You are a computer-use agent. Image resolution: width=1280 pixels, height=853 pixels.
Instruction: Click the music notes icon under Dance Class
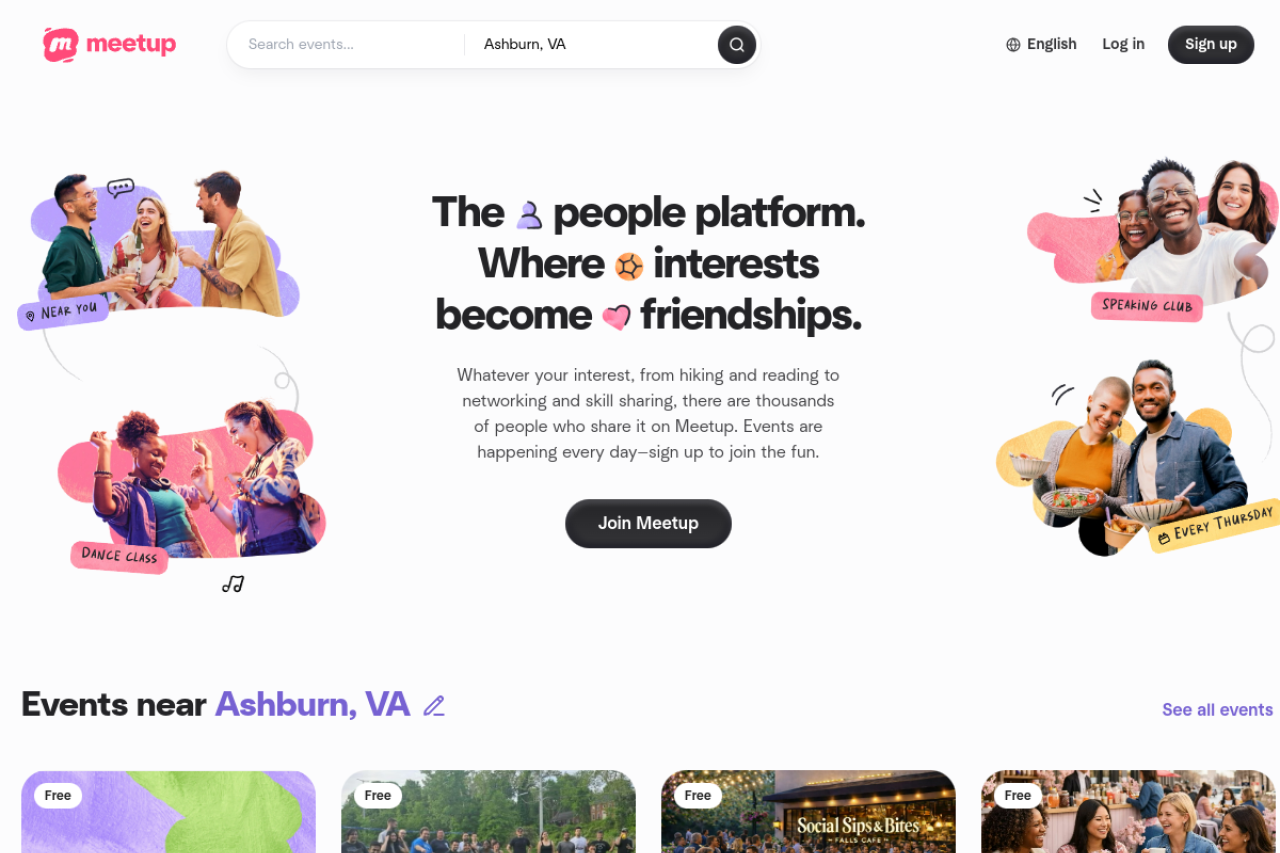tap(233, 584)
